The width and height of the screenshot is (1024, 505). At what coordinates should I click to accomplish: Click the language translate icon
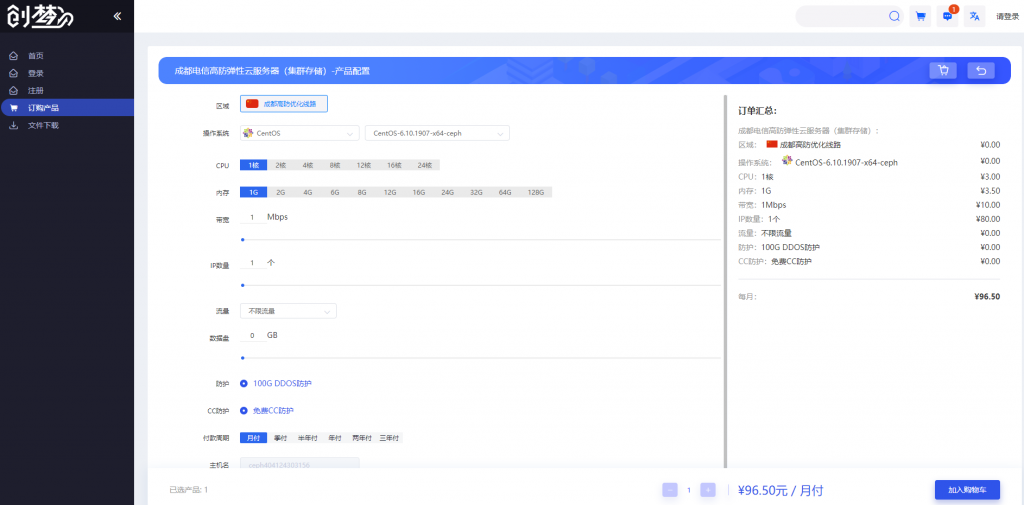974,16
